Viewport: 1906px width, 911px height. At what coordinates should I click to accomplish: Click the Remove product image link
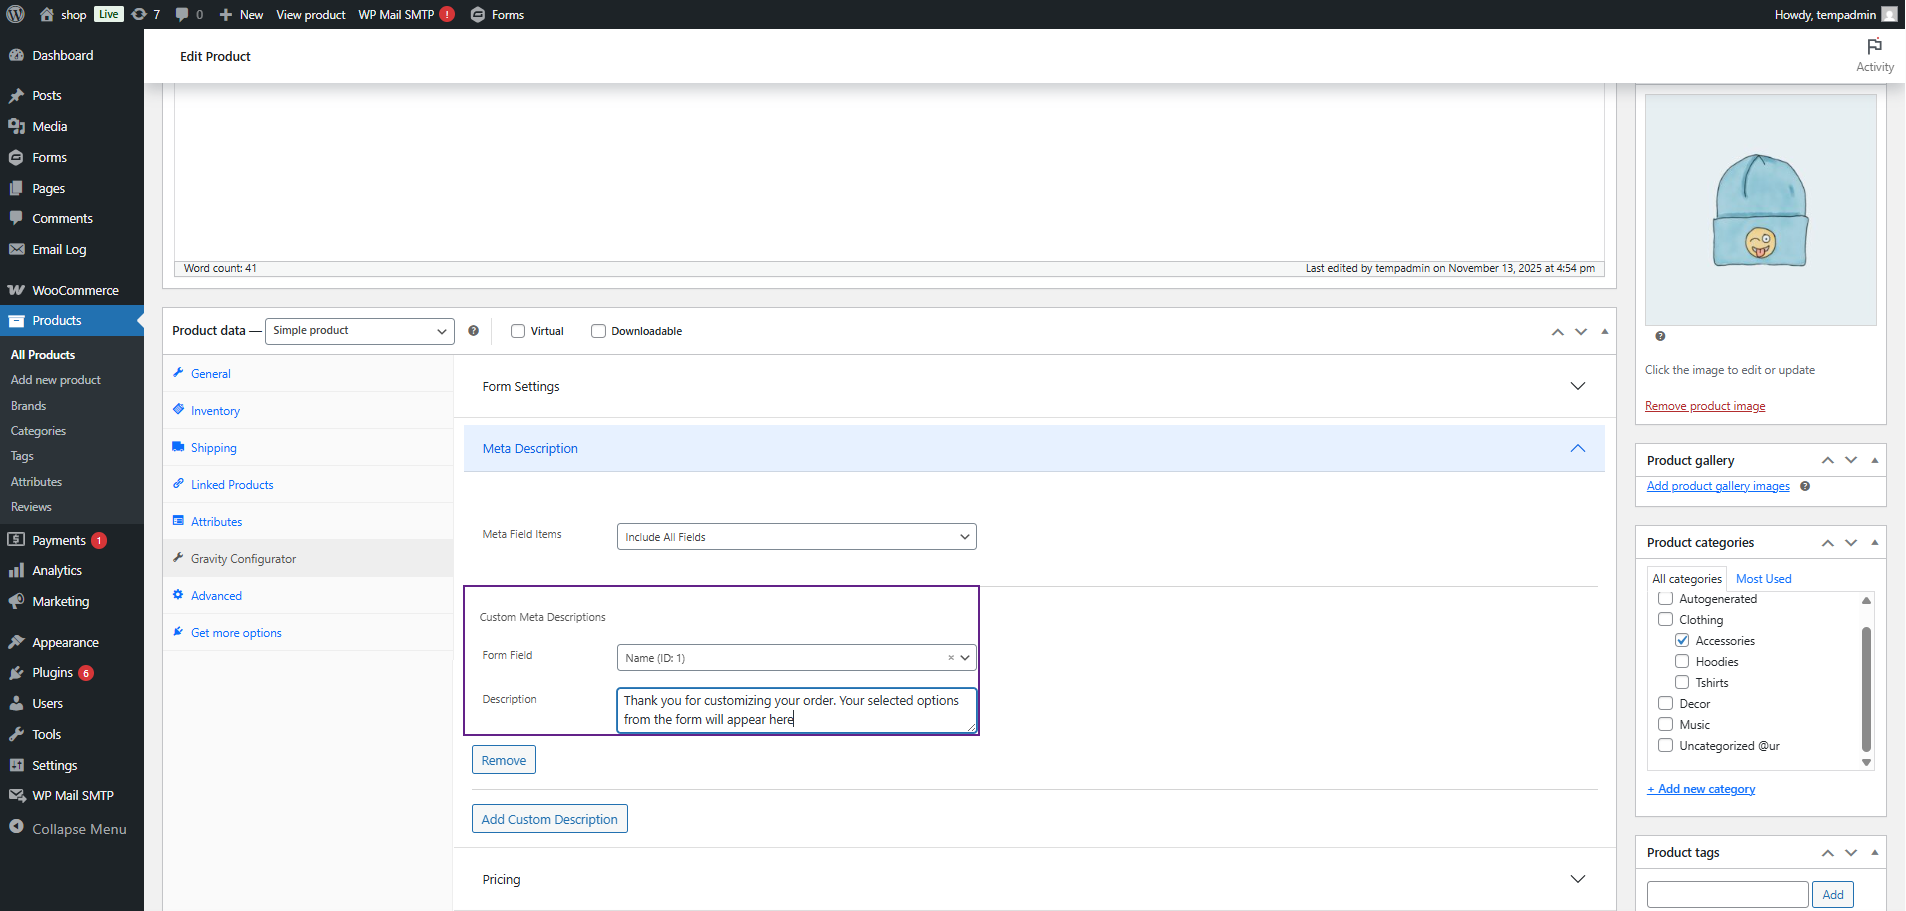[x=1704, y=406]
